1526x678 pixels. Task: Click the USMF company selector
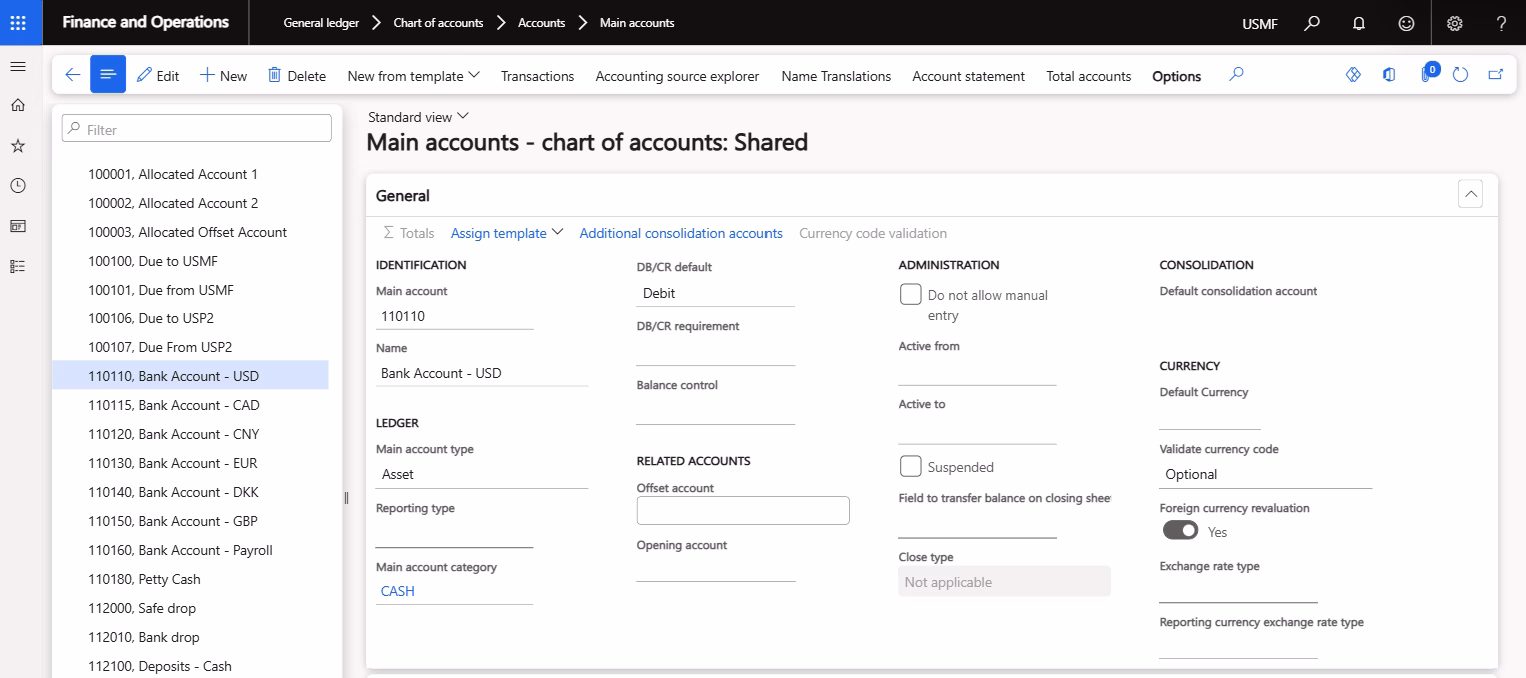[x=1259, y=24]
